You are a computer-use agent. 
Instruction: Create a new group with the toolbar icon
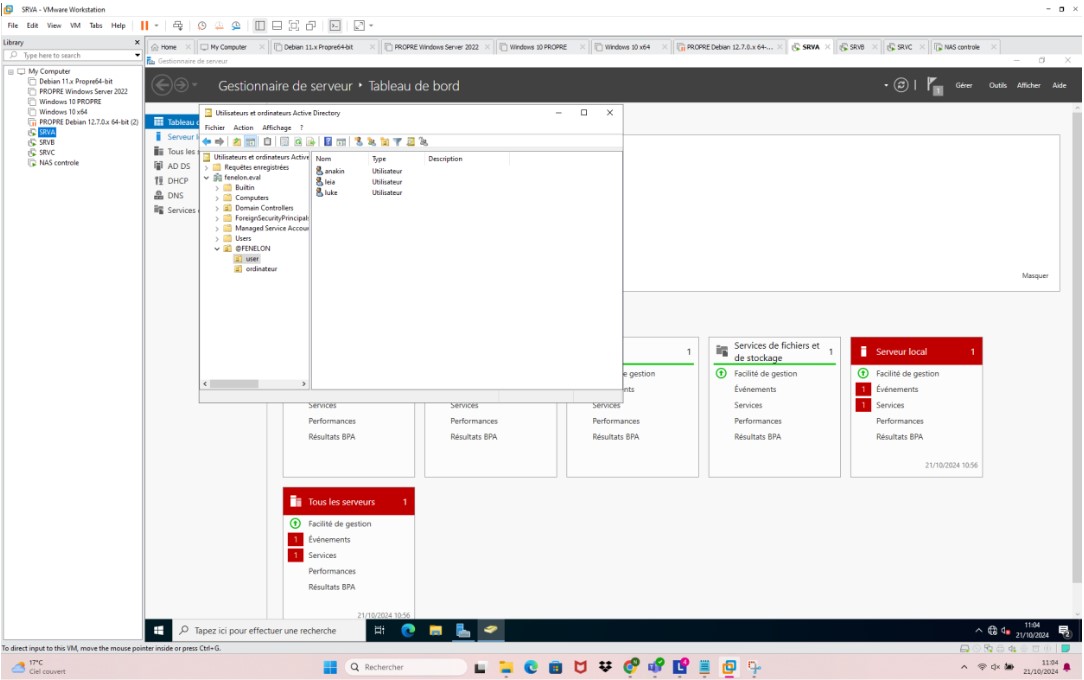[x=372, y=142]
